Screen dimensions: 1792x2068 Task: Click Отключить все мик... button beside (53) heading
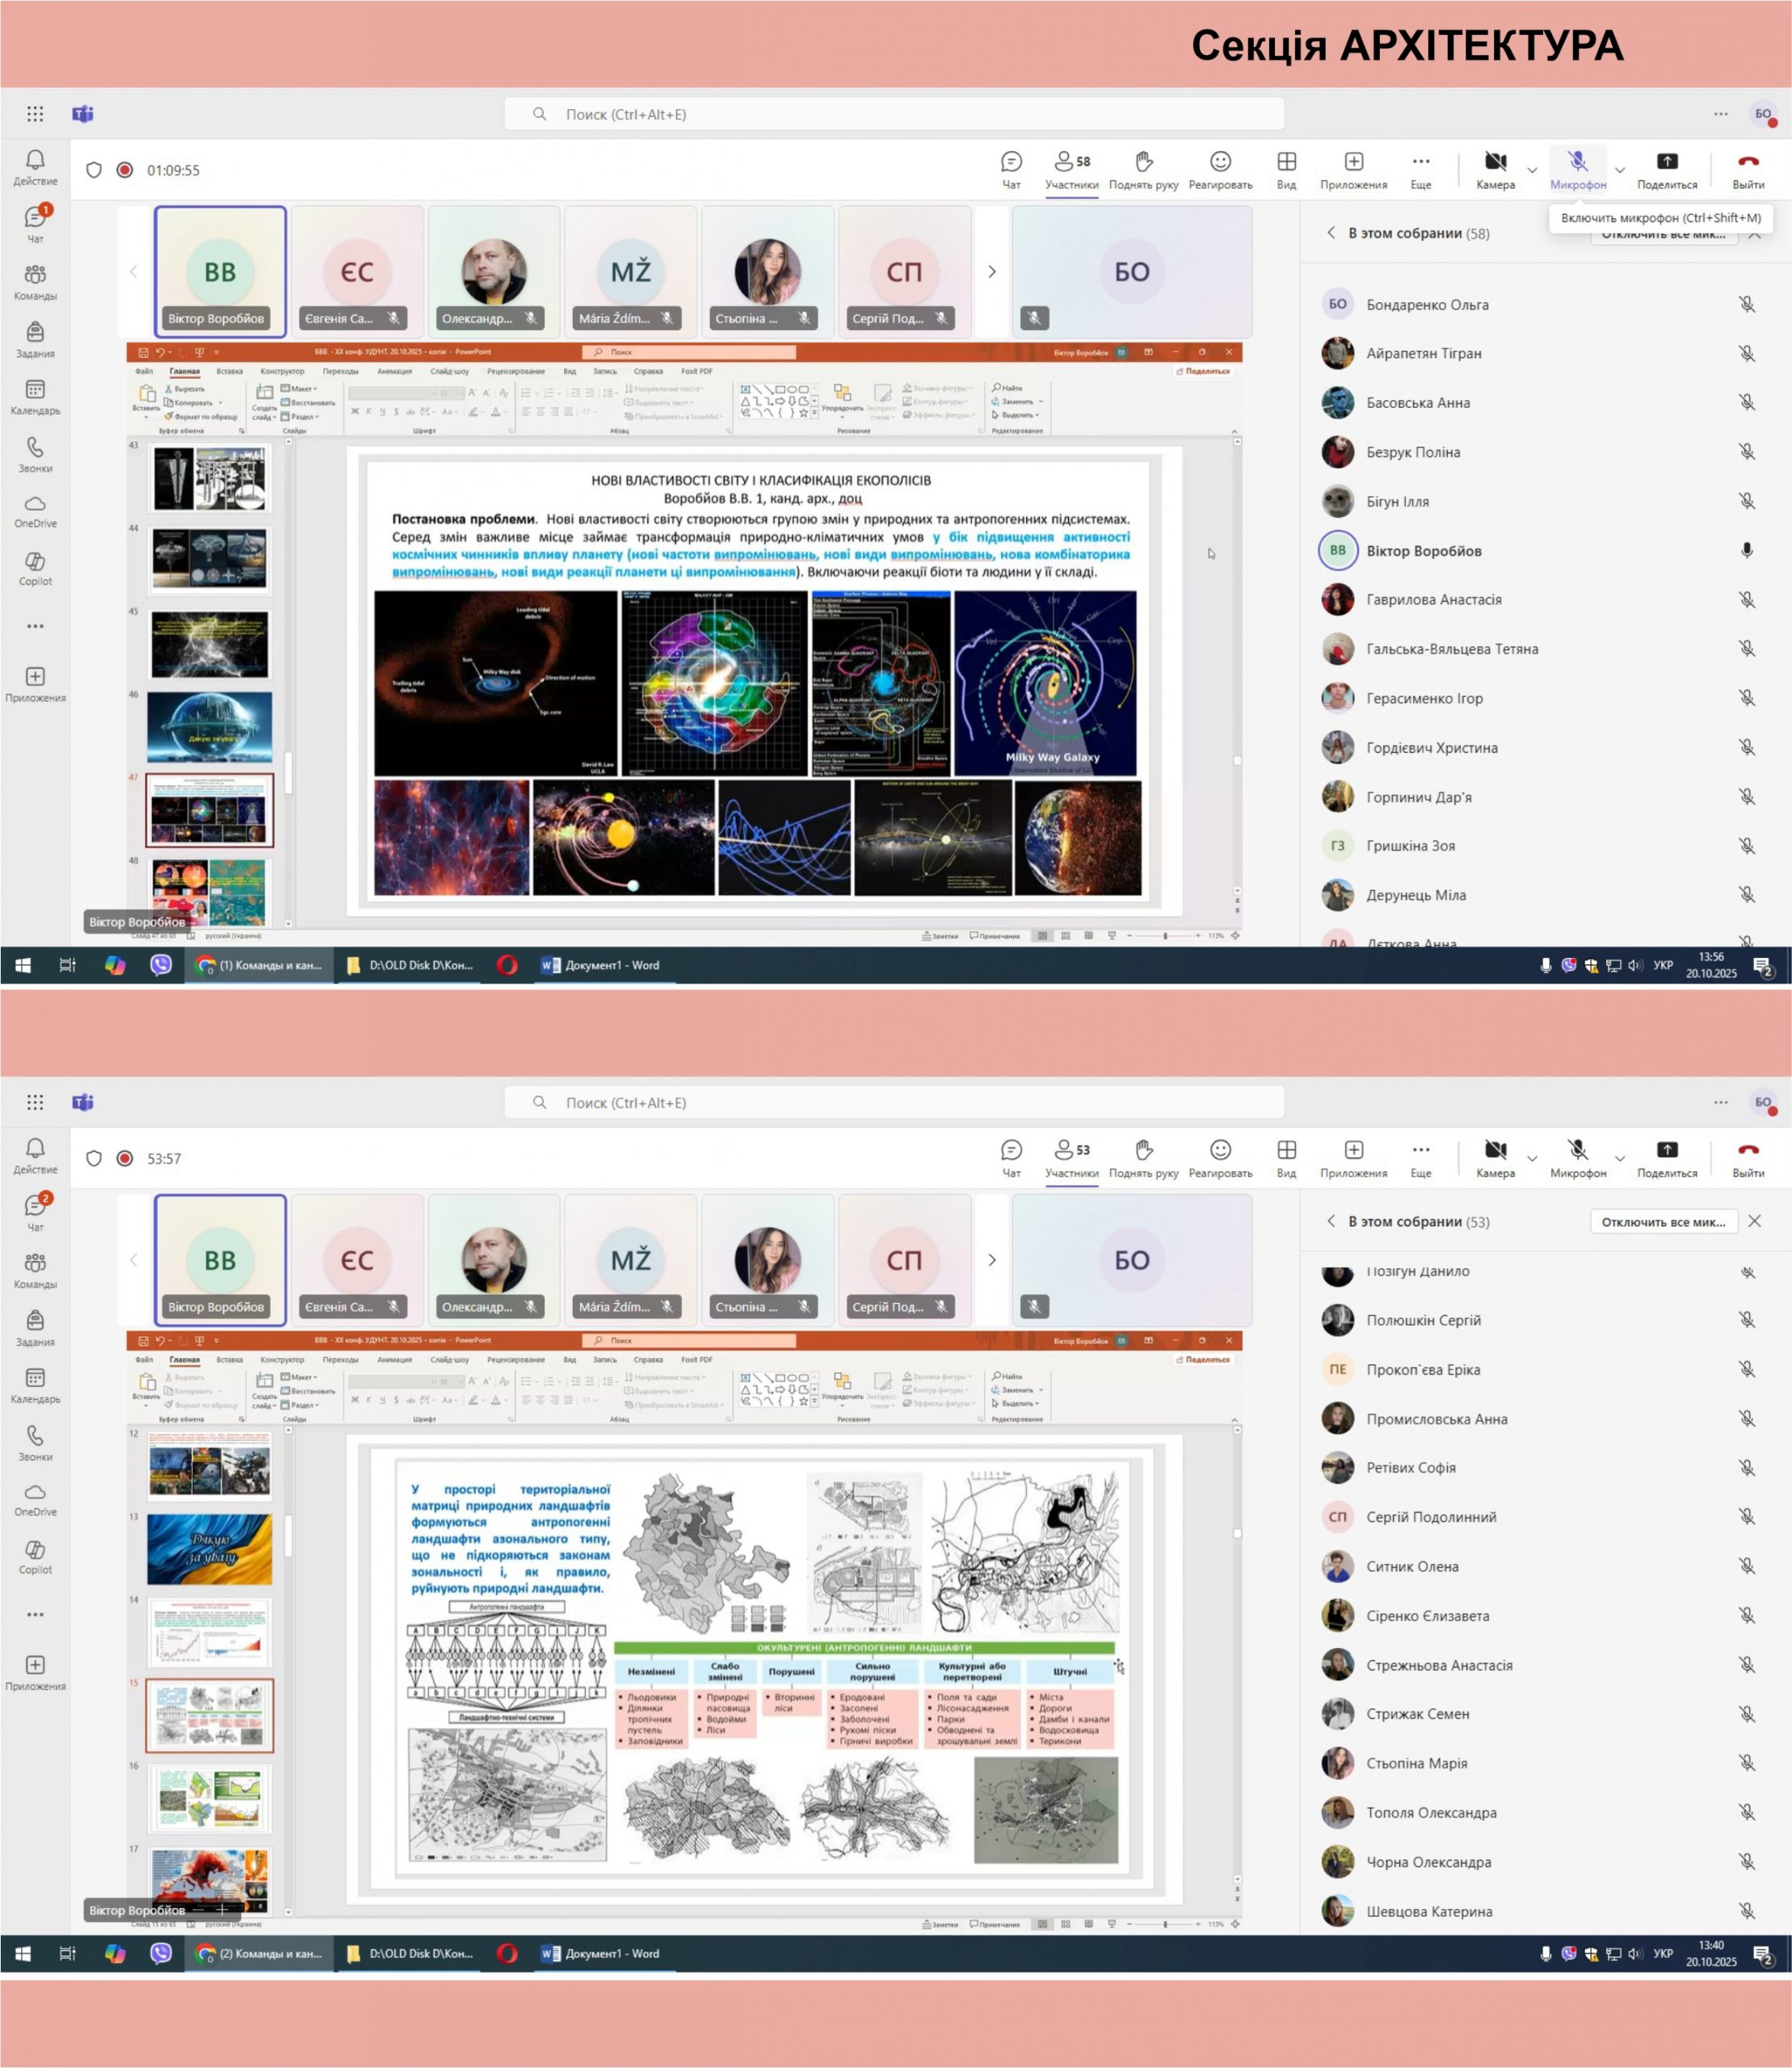(1663, 1221)
